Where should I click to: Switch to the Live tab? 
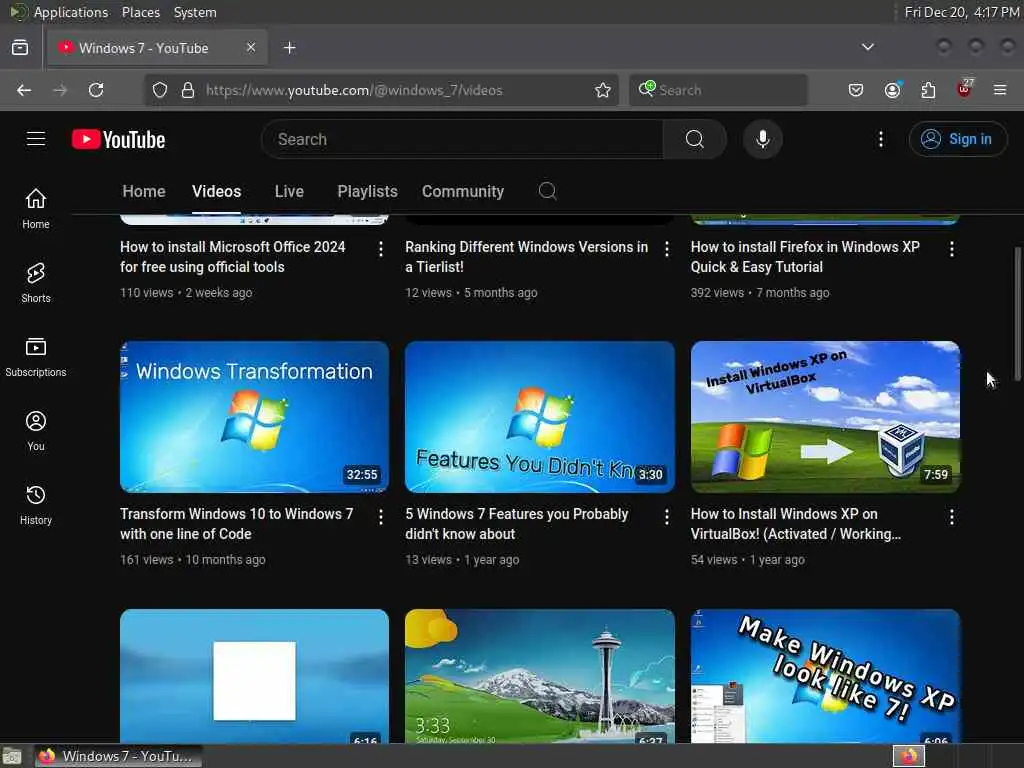tap(289, 191)
